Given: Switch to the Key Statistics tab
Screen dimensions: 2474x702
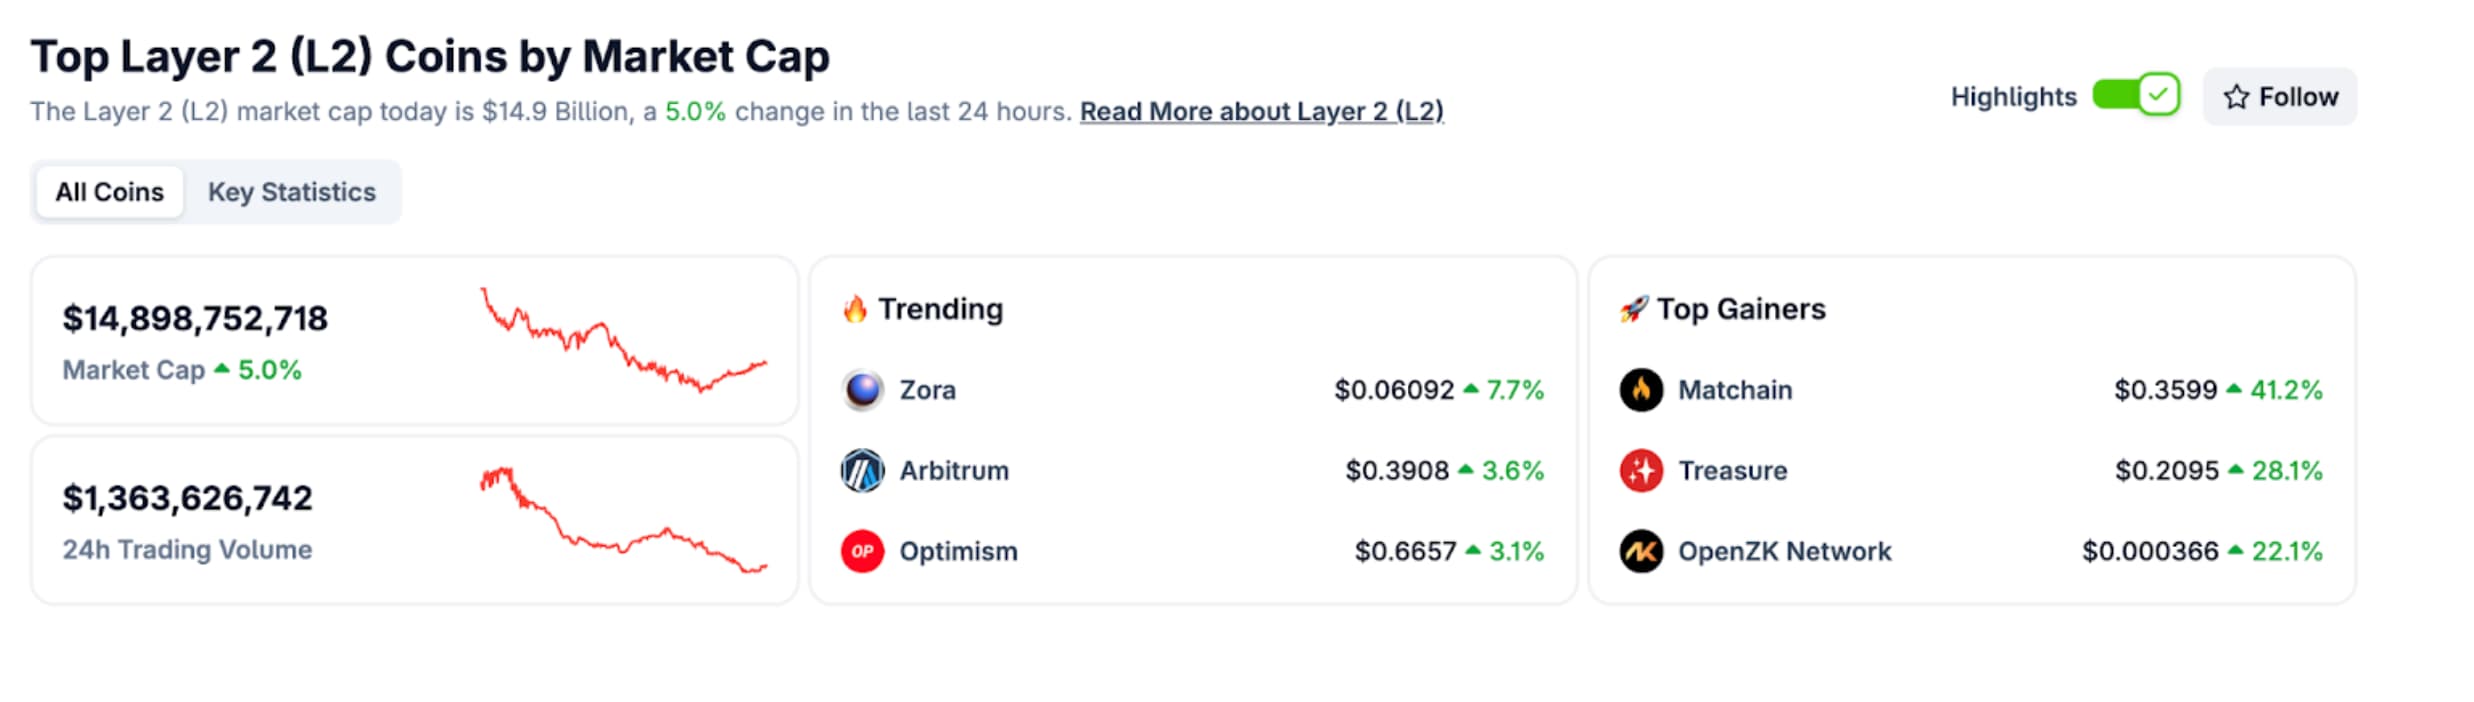Looking at the screenshot, I should [292, 192].
